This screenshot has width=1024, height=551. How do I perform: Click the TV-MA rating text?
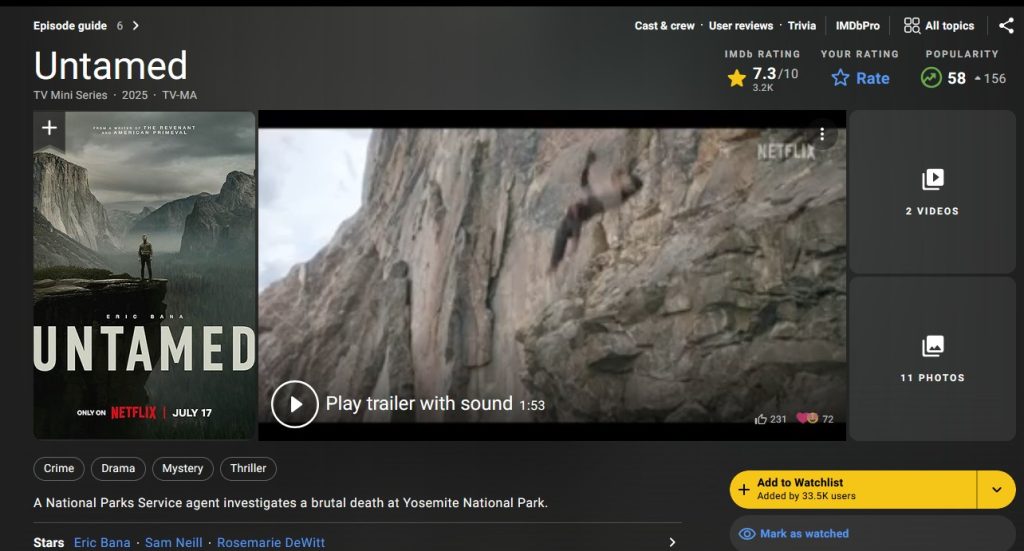[x=180, y=95]
